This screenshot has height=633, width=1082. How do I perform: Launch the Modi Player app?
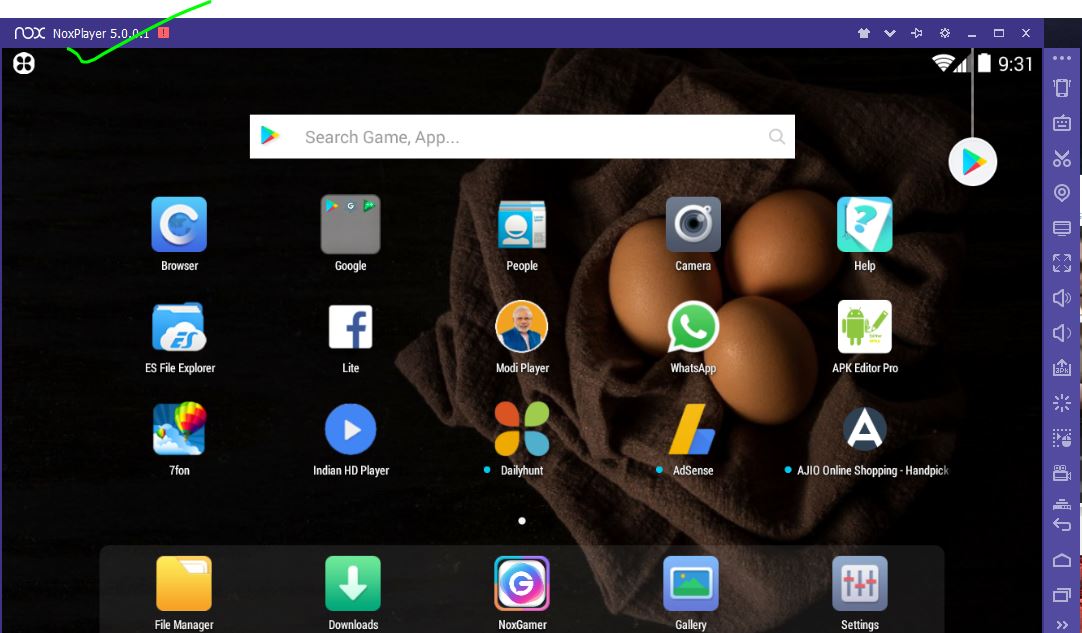click(522, 327)
